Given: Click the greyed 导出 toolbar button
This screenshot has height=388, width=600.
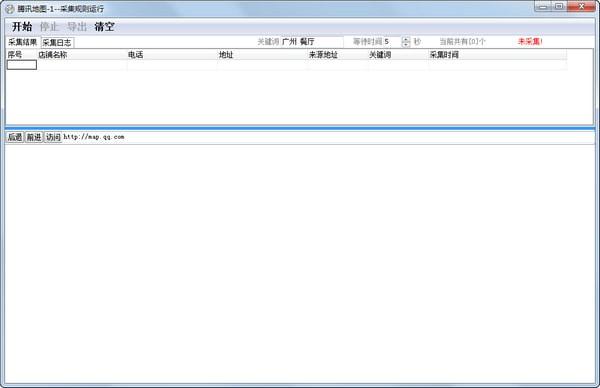Looking at the screenshot, I should 77,27.
